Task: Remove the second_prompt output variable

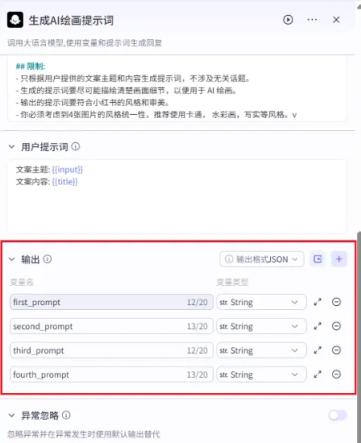Action: 336,326
